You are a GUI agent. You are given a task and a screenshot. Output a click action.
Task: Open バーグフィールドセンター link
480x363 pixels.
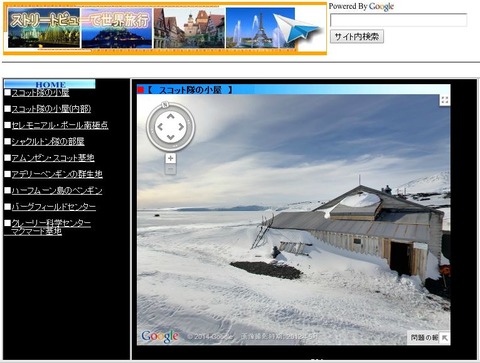pyautogui.click(x=54, y=207)
